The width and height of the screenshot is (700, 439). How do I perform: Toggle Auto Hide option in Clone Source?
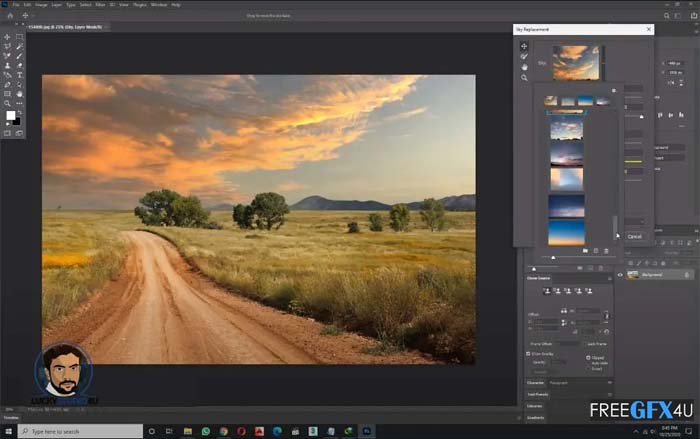tap(599, 363)
